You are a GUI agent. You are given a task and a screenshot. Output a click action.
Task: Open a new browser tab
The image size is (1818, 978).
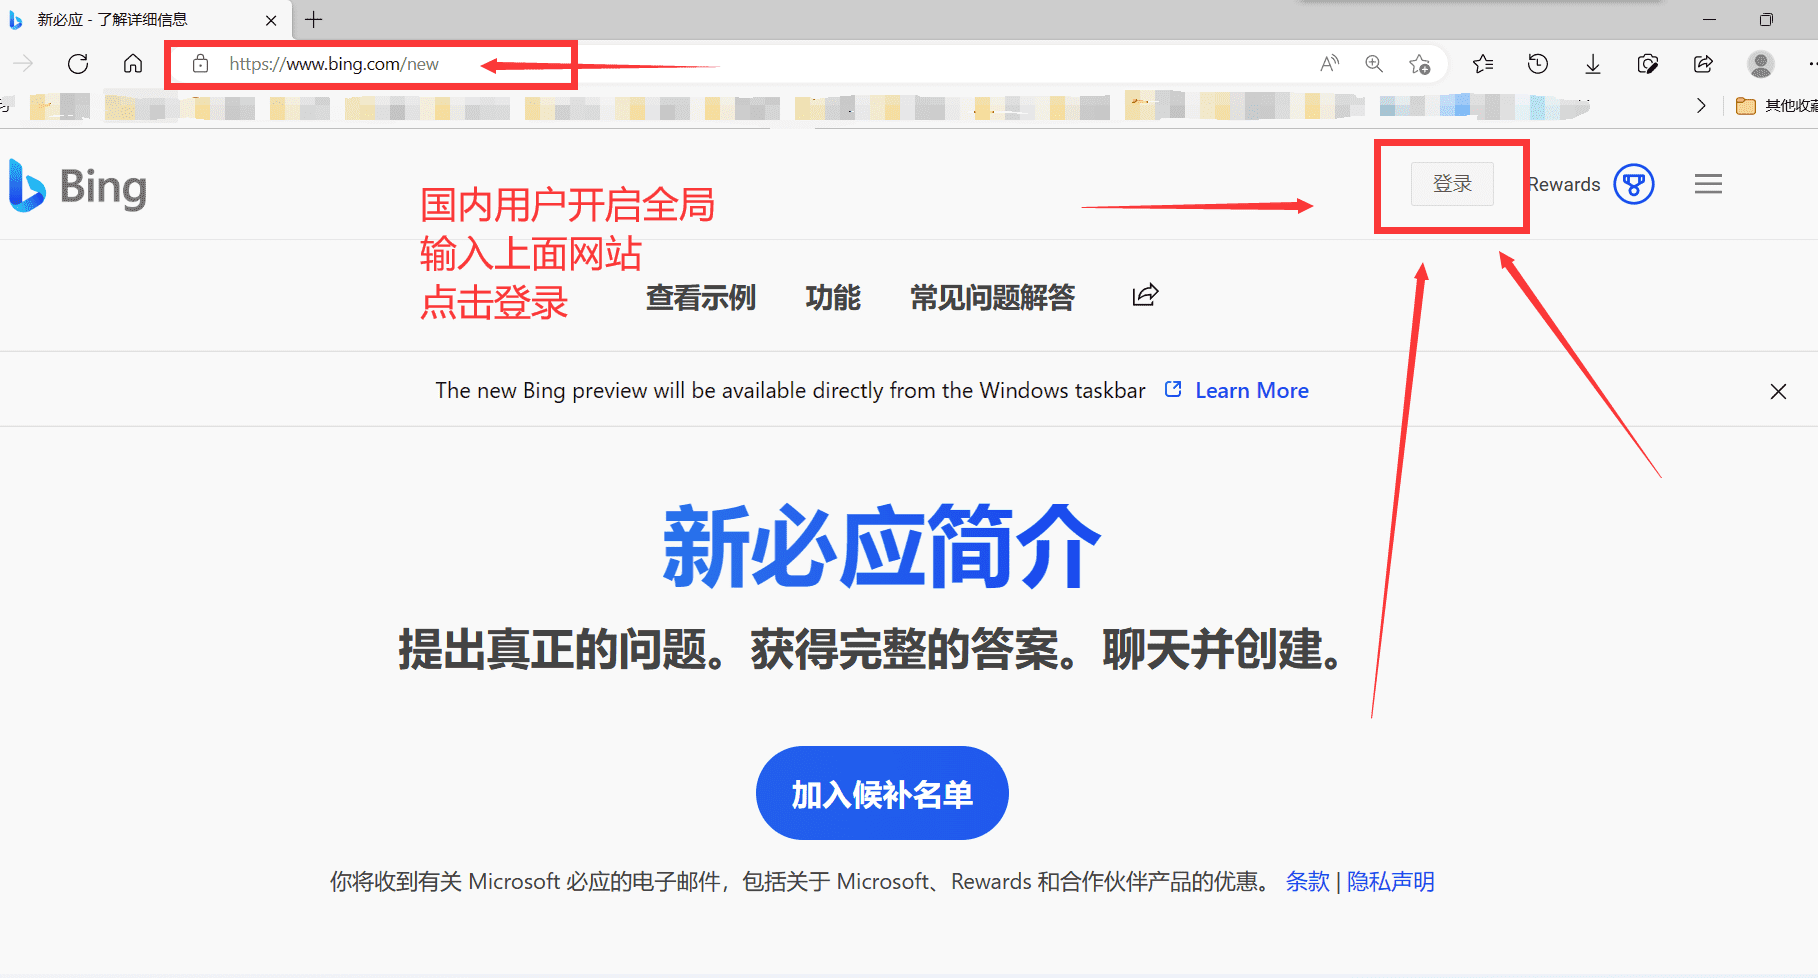(314, 19)
